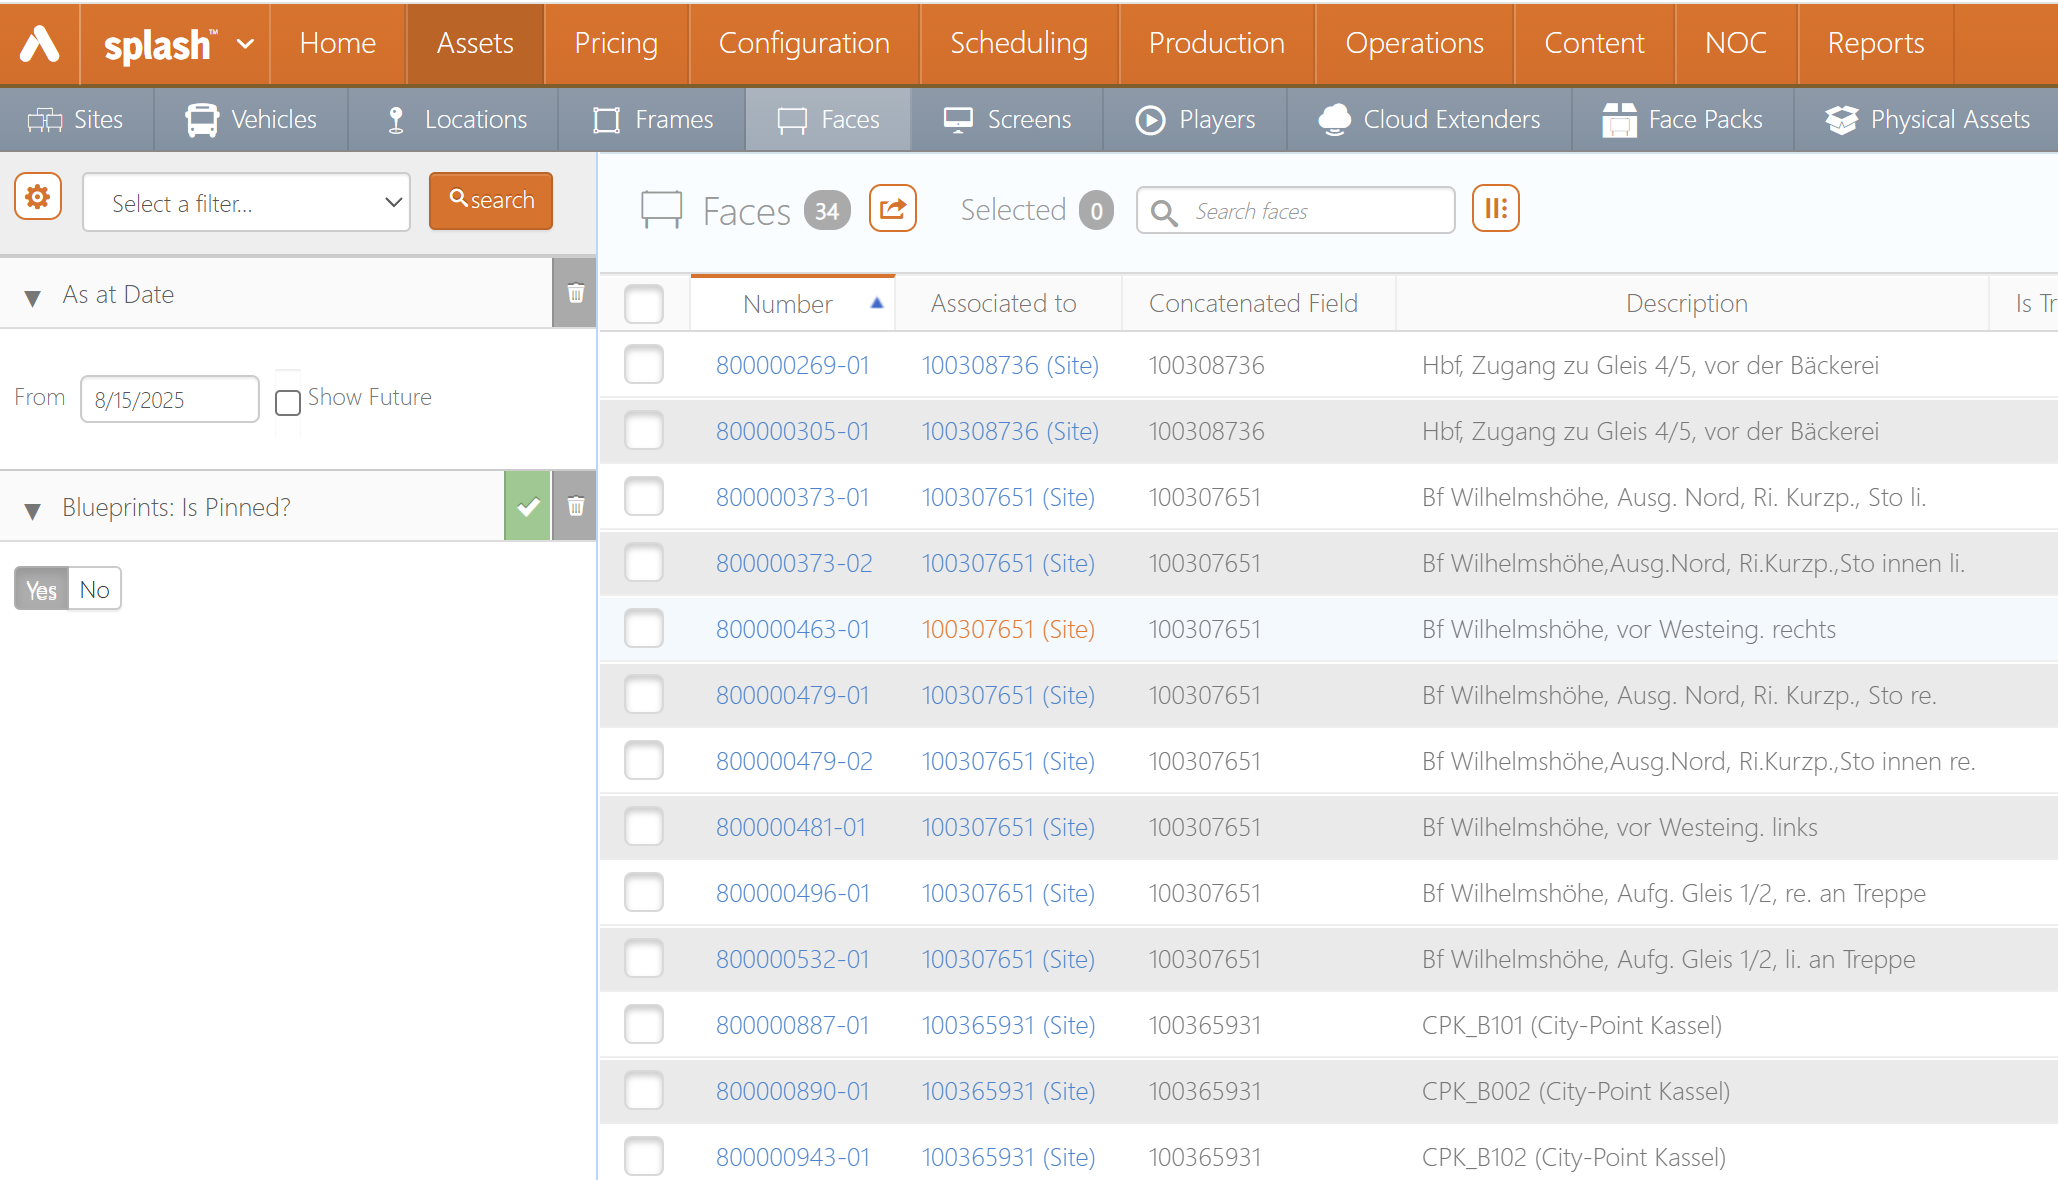Enable the Show Future checkbox
This screenshot has width=2058, height=1180.
(x=288, y=402)
